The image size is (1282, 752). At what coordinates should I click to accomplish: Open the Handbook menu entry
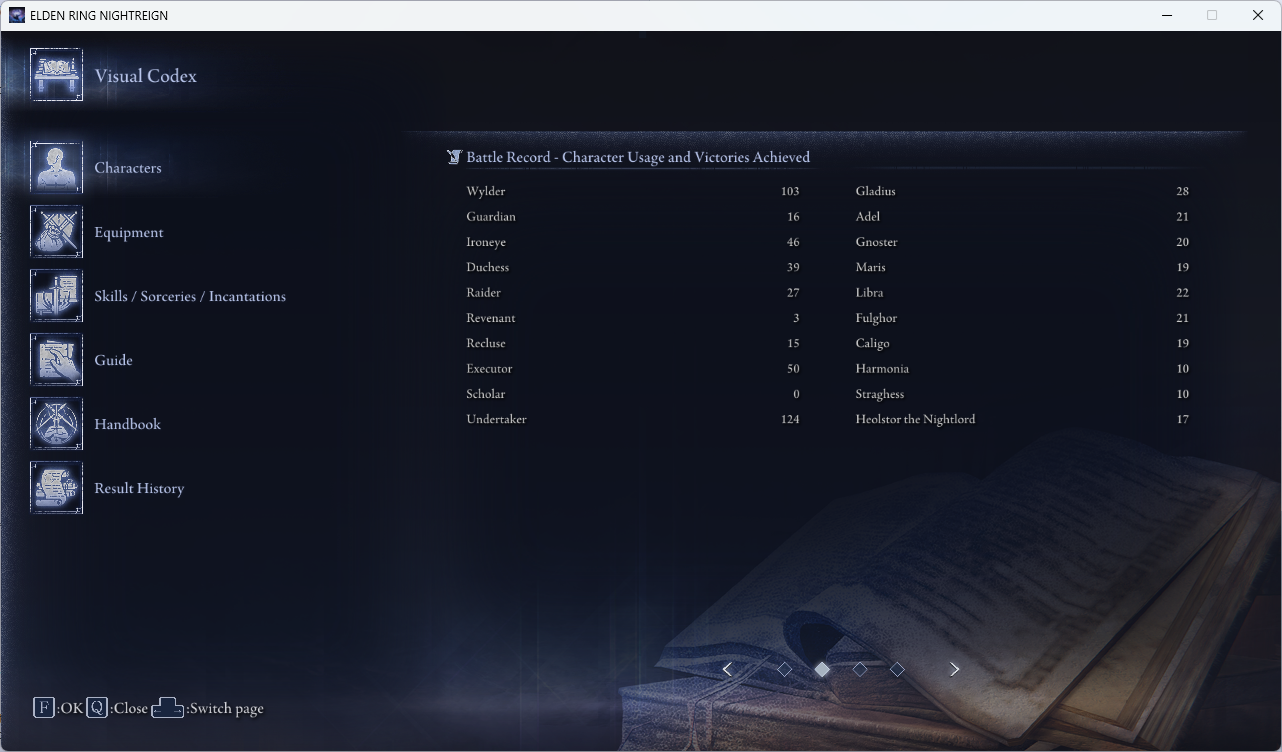127,424
